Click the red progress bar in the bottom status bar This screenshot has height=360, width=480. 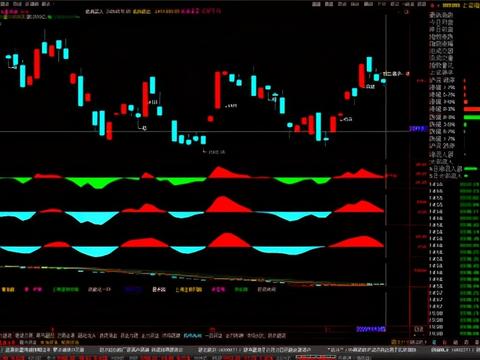tap(315, 357)
